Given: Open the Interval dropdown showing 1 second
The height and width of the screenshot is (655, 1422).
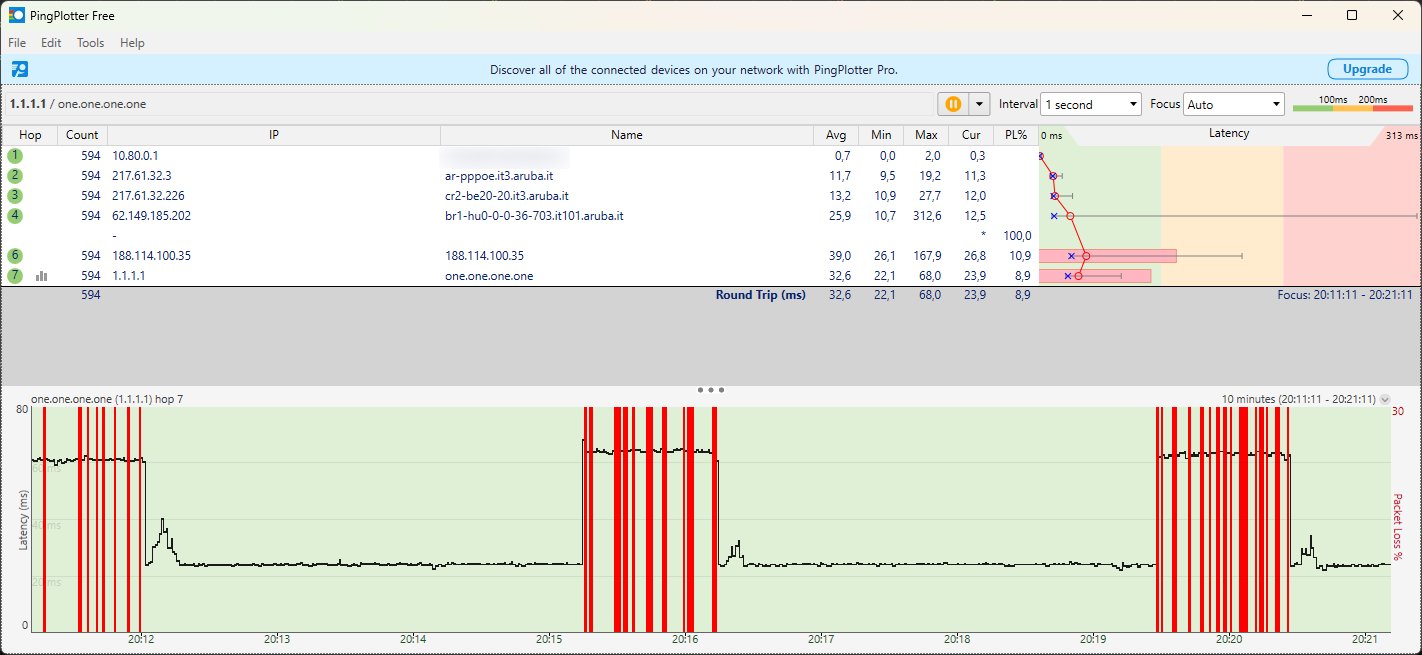Looking at the screenshot, I should [1091, 104].
